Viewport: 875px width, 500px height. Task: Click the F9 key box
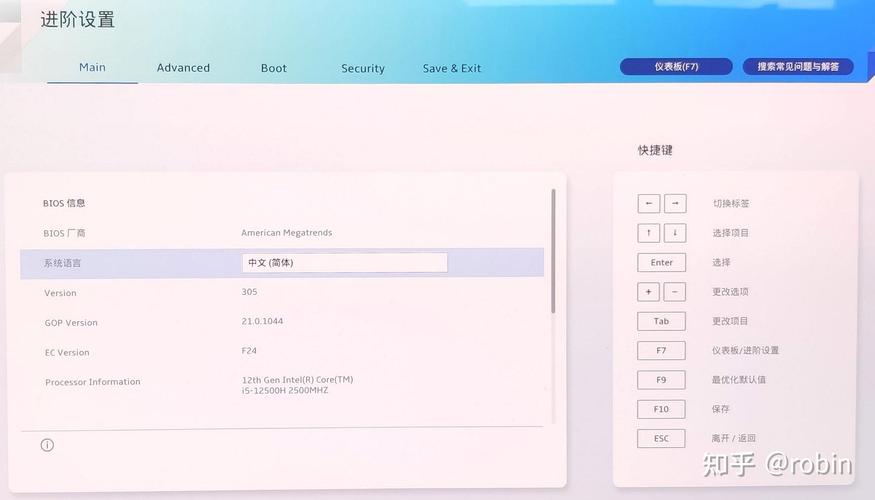point(661,380)
